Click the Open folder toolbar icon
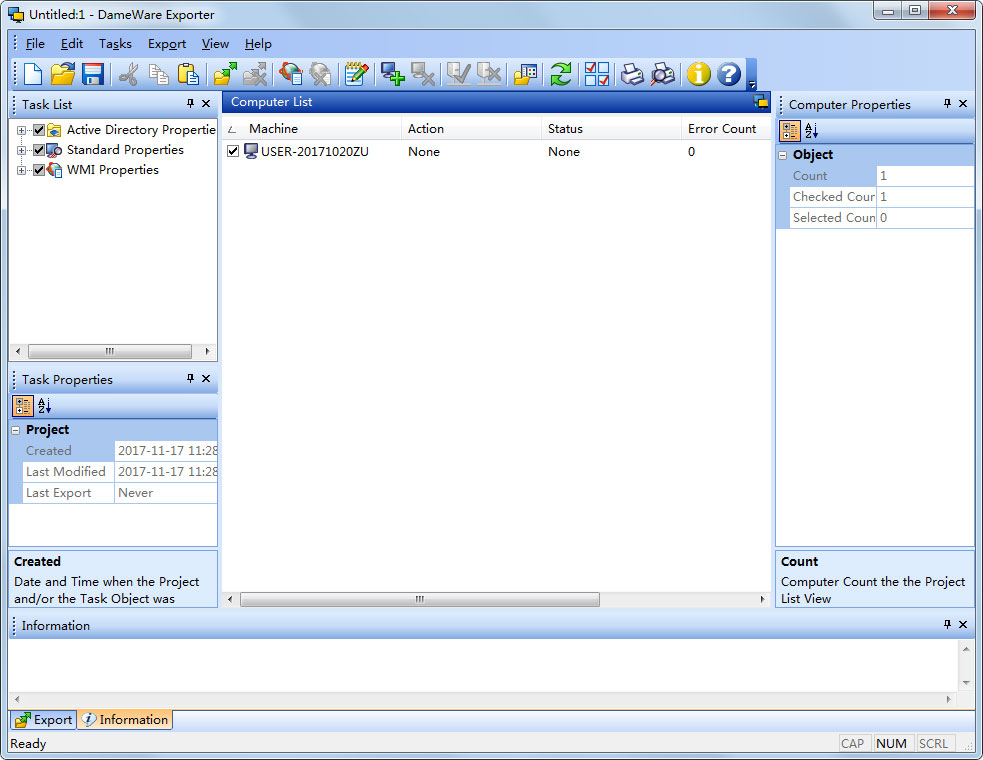The height and width of the screenshot is (760, 983). (63, 74)
